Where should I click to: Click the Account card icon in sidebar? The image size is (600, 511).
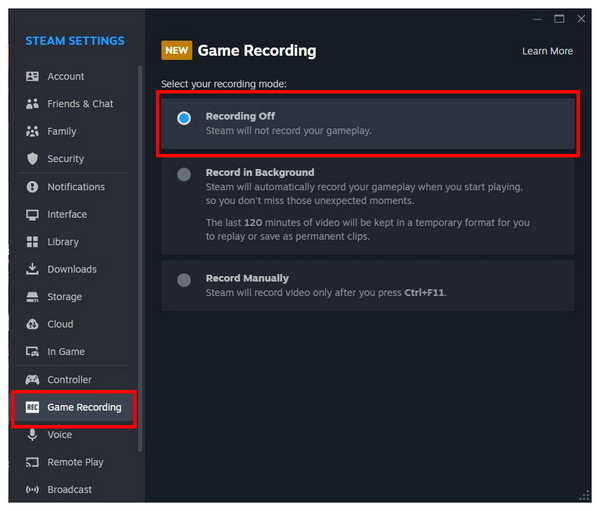(x=32, y=77)
